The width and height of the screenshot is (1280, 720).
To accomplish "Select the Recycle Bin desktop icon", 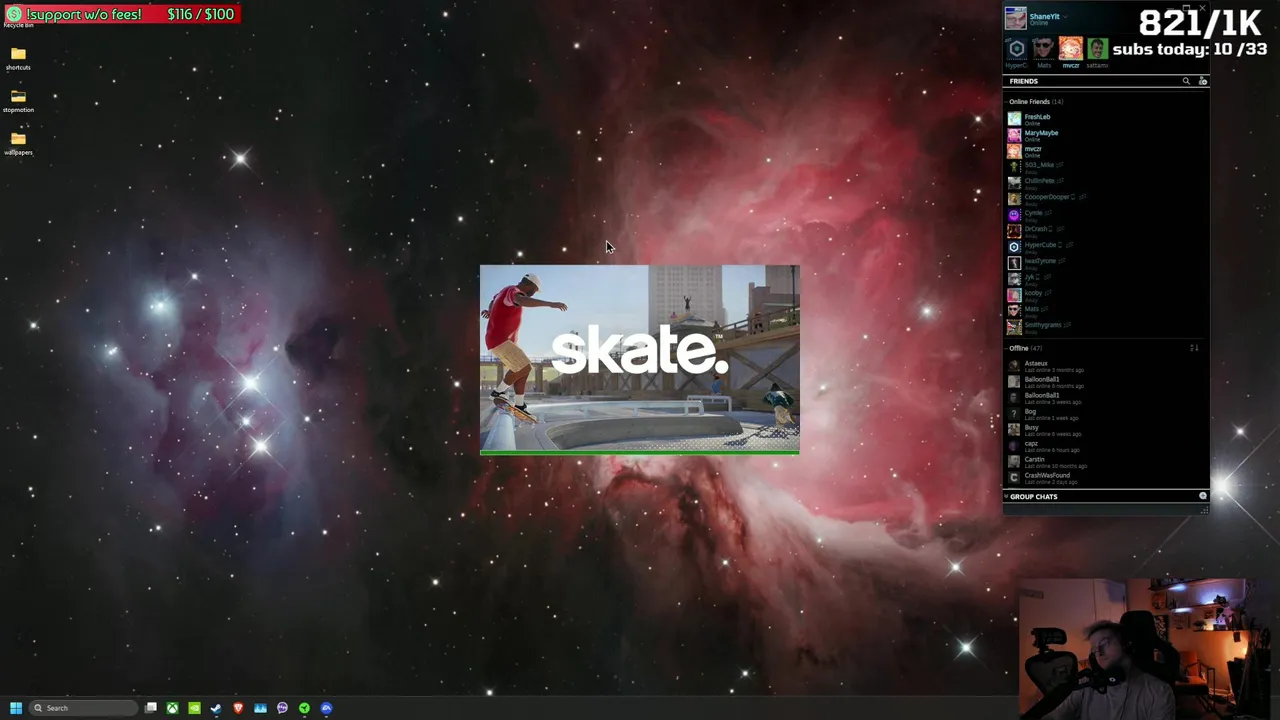I will pyautogui.click(x=17, y=25).
